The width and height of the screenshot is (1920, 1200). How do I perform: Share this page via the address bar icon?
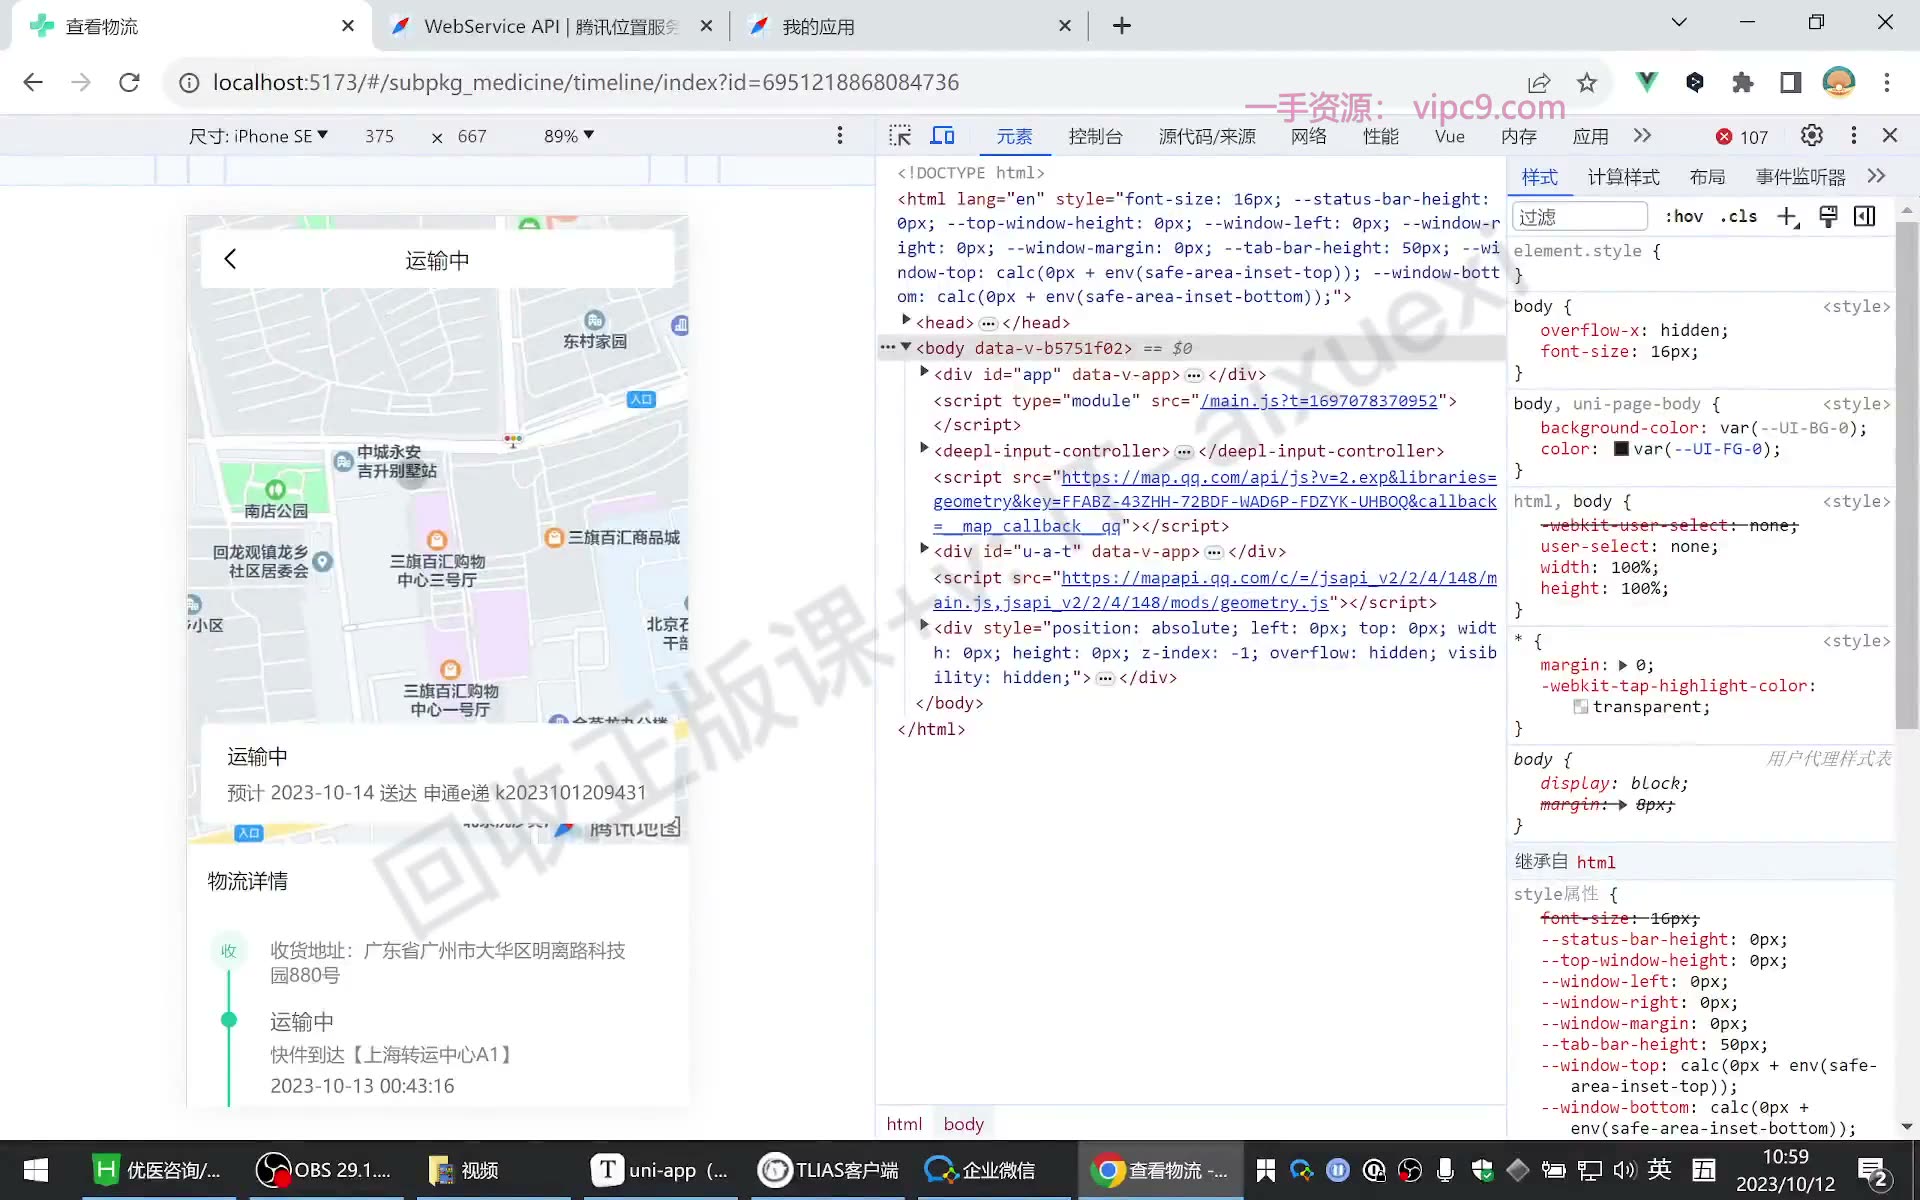pyautogui.click(x=1539, y=82)
